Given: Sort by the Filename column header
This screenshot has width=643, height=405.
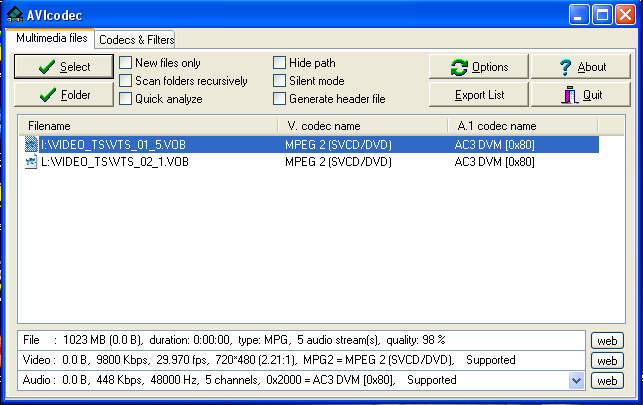Looking at the screenshot, I should pos(148,126).
